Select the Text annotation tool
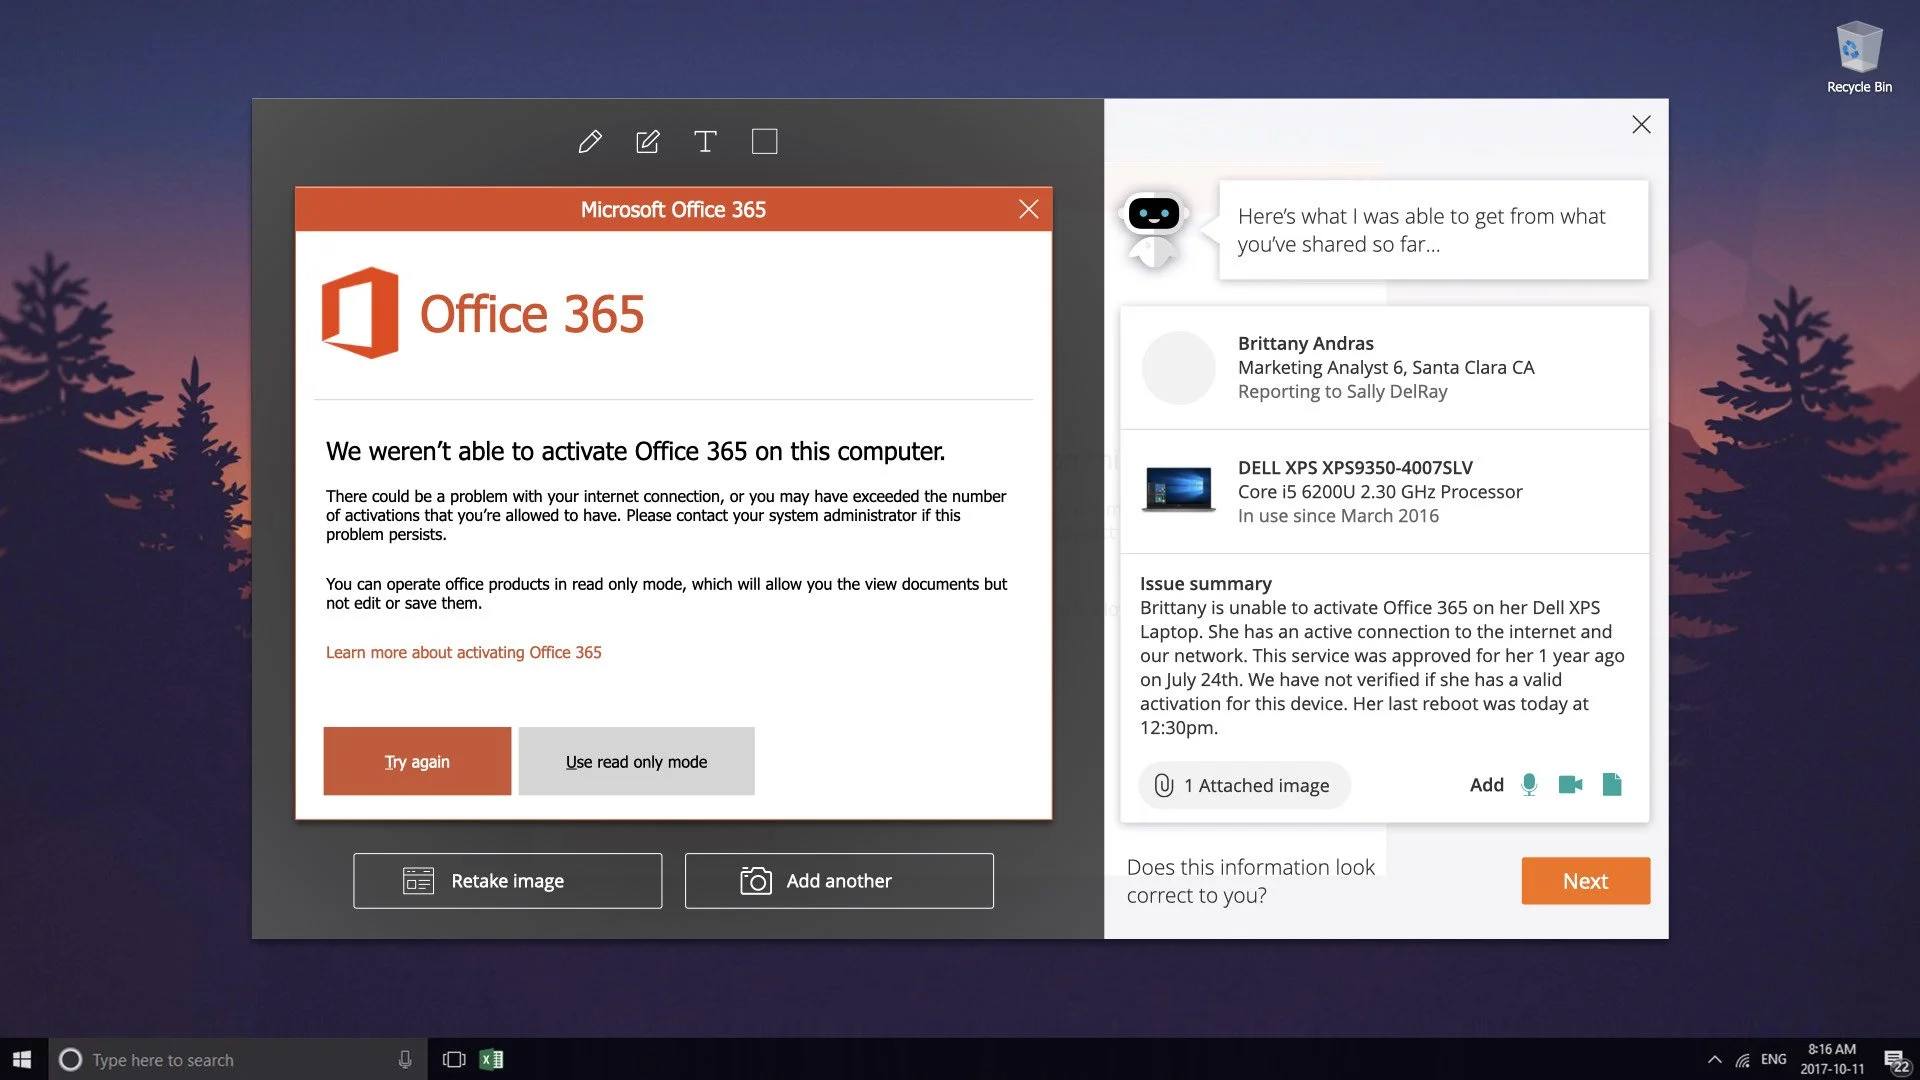This screenshot has height=1080, width=1920. (x=705, y=142)
